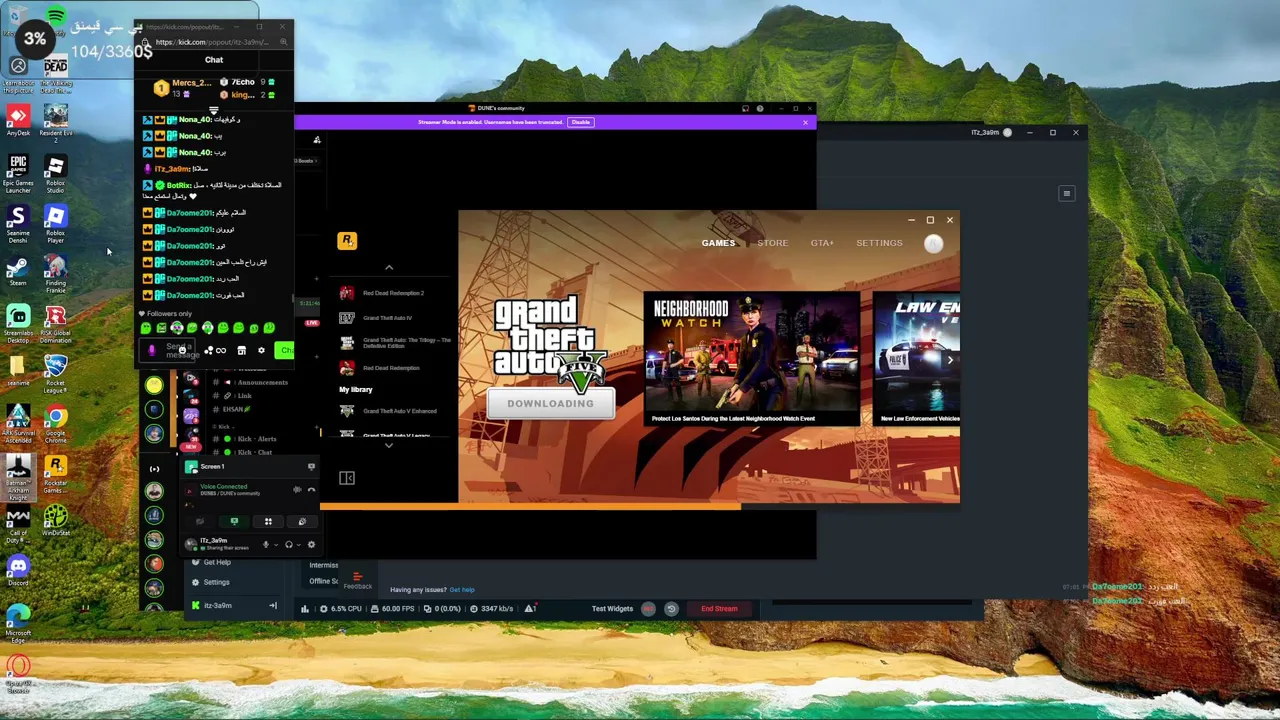Viewport: 1280px width, 720px height.
Task: Deafen headphones in Discord user panel
Action: pyautogui.click(x=289, y=545)
